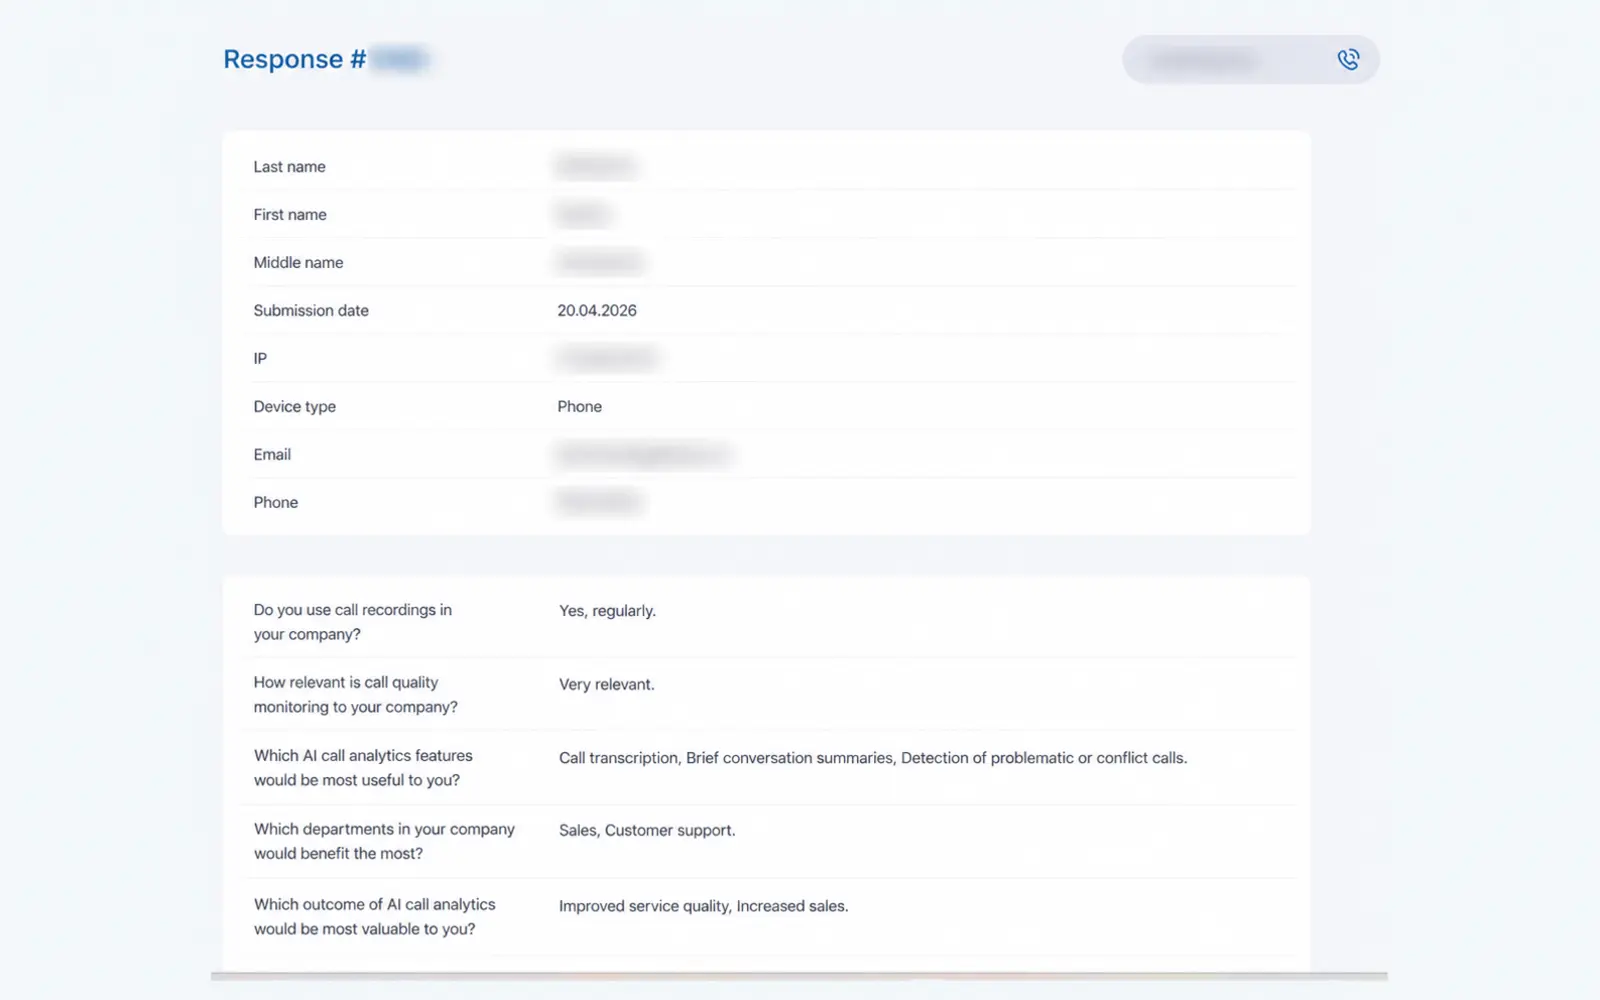
Task: Click the 'Yes, regularly.' answer
Action: tap(607, 611)
